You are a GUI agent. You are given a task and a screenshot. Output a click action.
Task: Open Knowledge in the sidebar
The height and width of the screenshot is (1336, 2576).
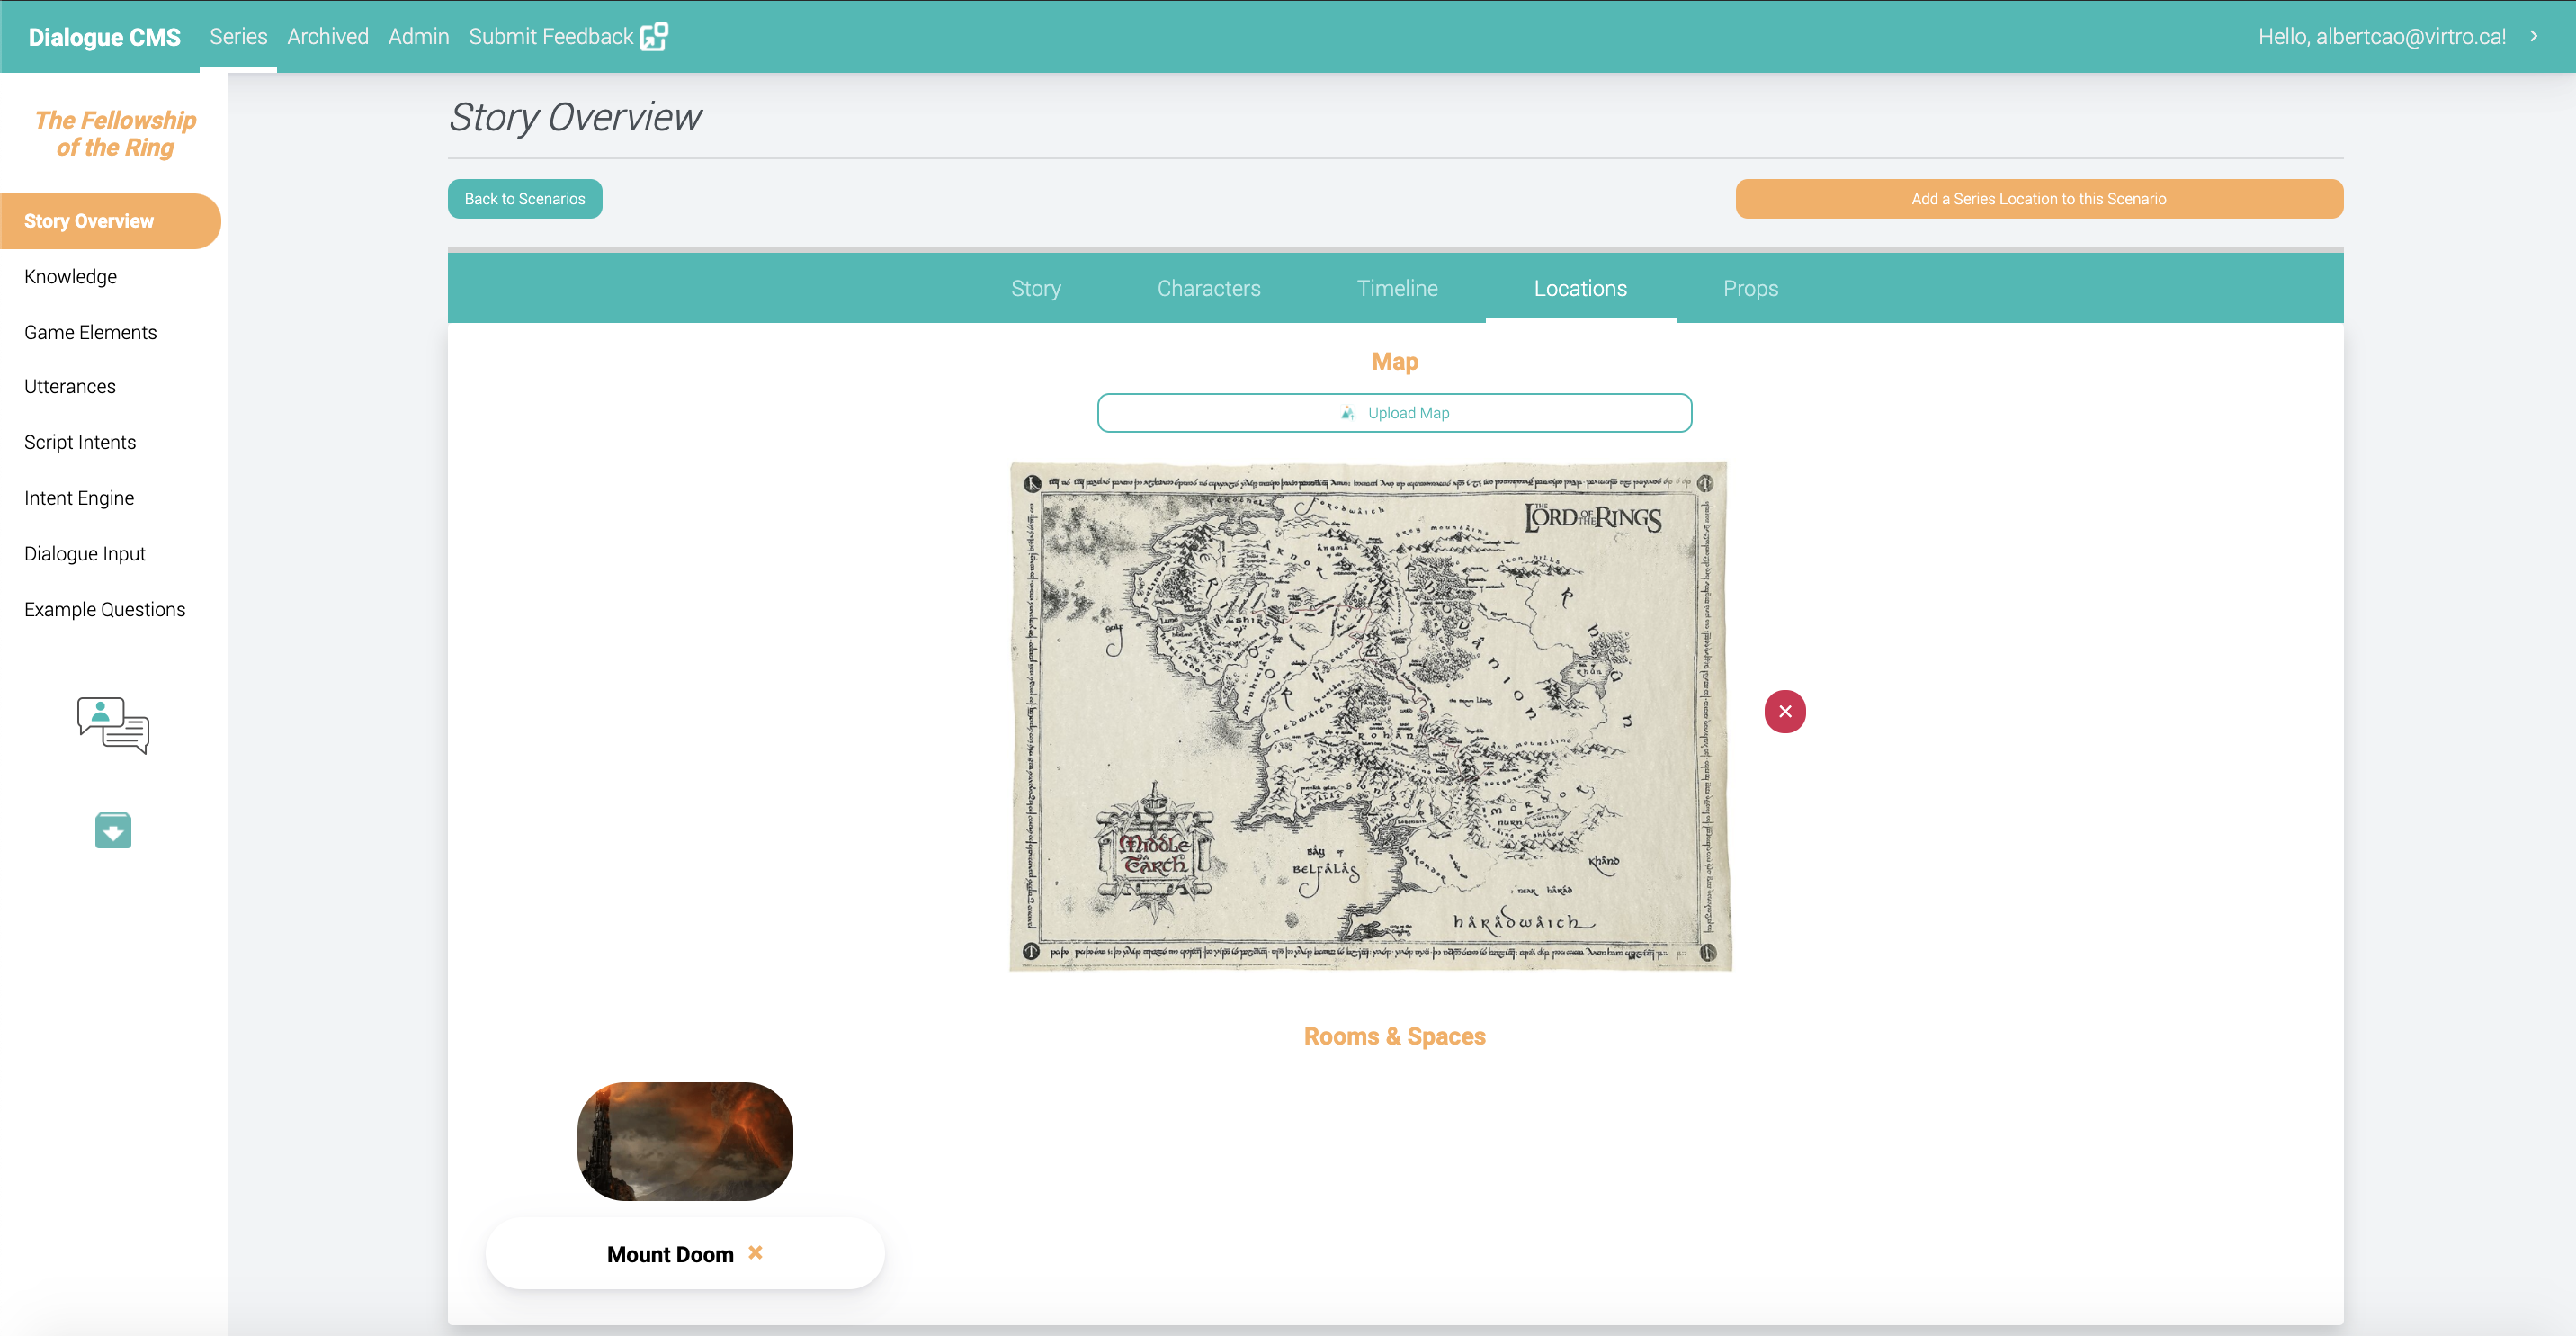(70, 277)
